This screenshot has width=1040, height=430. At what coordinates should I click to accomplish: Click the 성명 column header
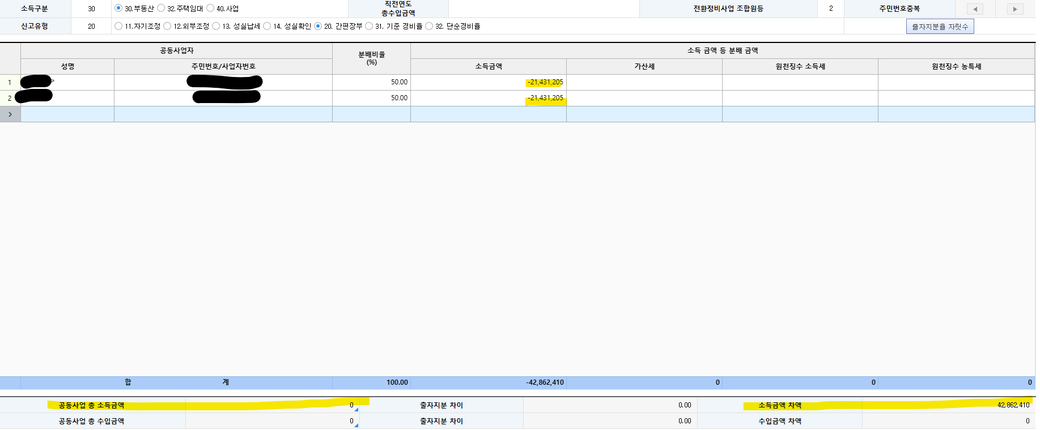click(x=67, y=66)
